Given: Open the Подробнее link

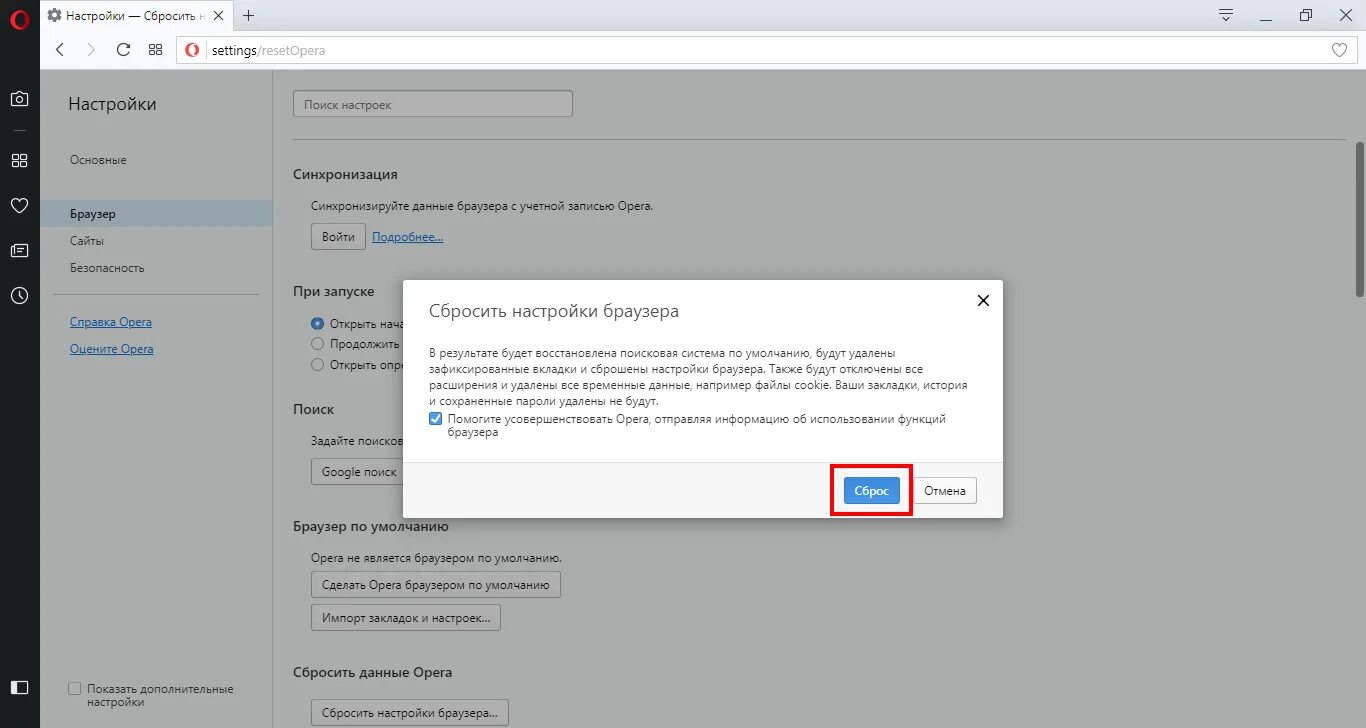Looking at the screenshot, I should coord(408,237).
